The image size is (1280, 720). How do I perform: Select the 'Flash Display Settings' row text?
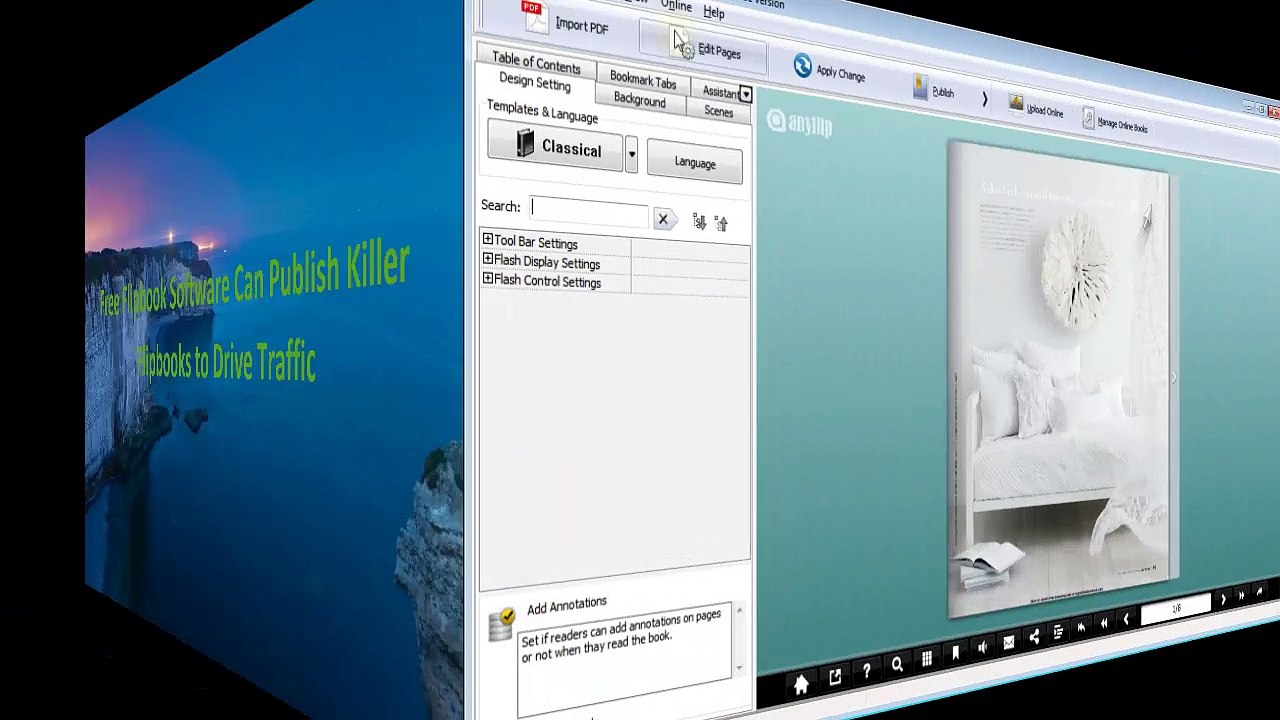coord(546,262)
